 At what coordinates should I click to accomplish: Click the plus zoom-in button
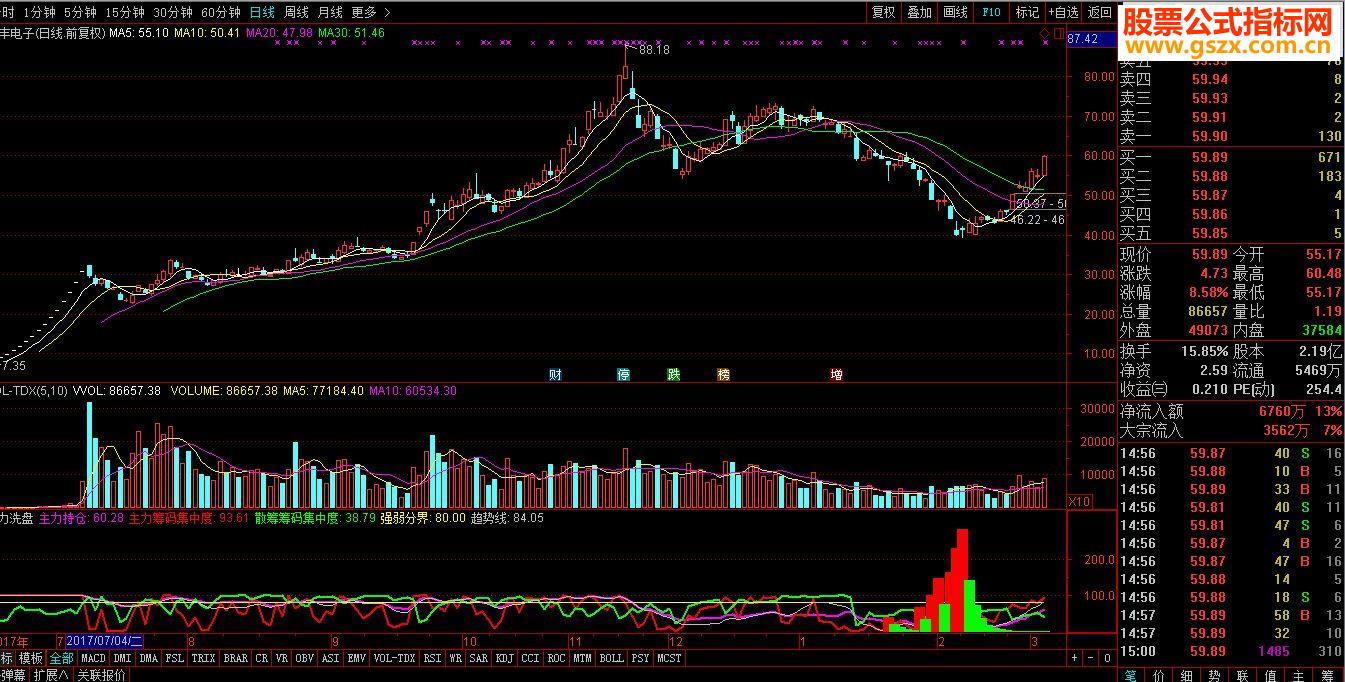[1074, 658]
